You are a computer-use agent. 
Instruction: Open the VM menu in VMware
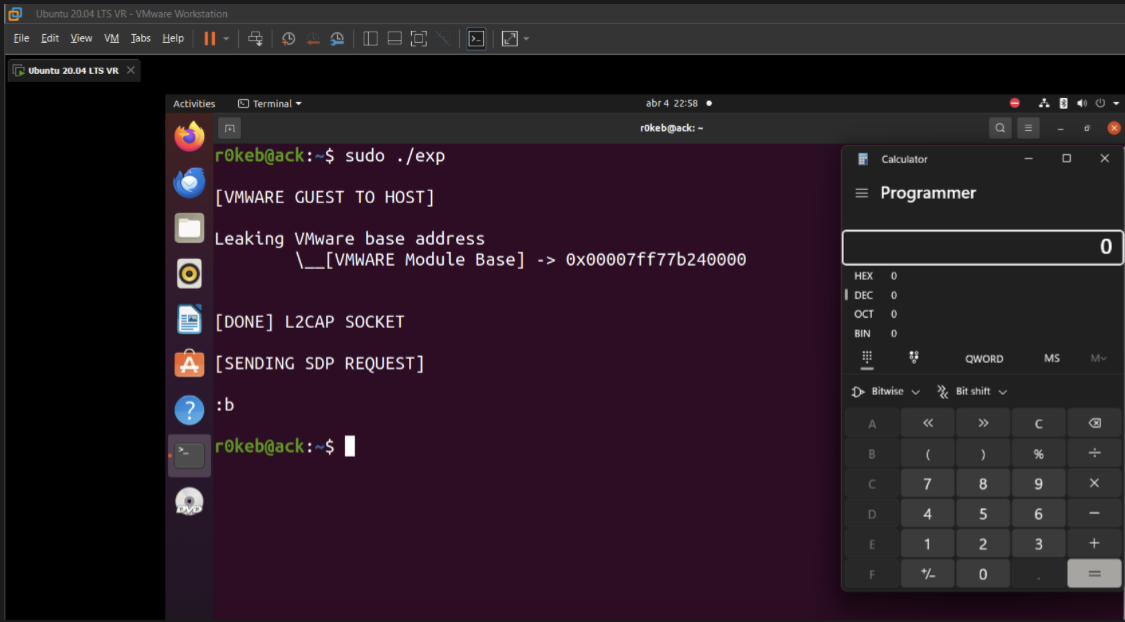111,39
